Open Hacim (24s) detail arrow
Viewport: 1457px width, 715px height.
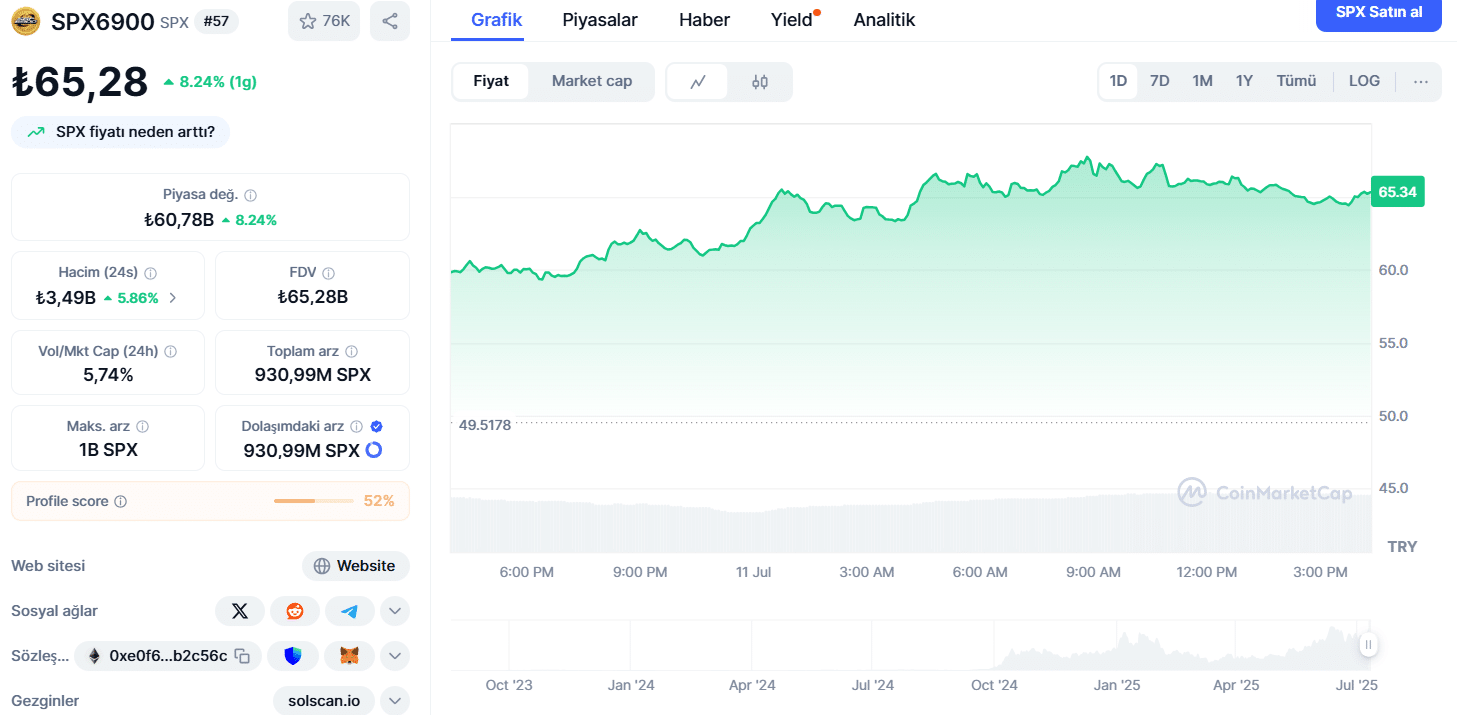pos(172,298)
